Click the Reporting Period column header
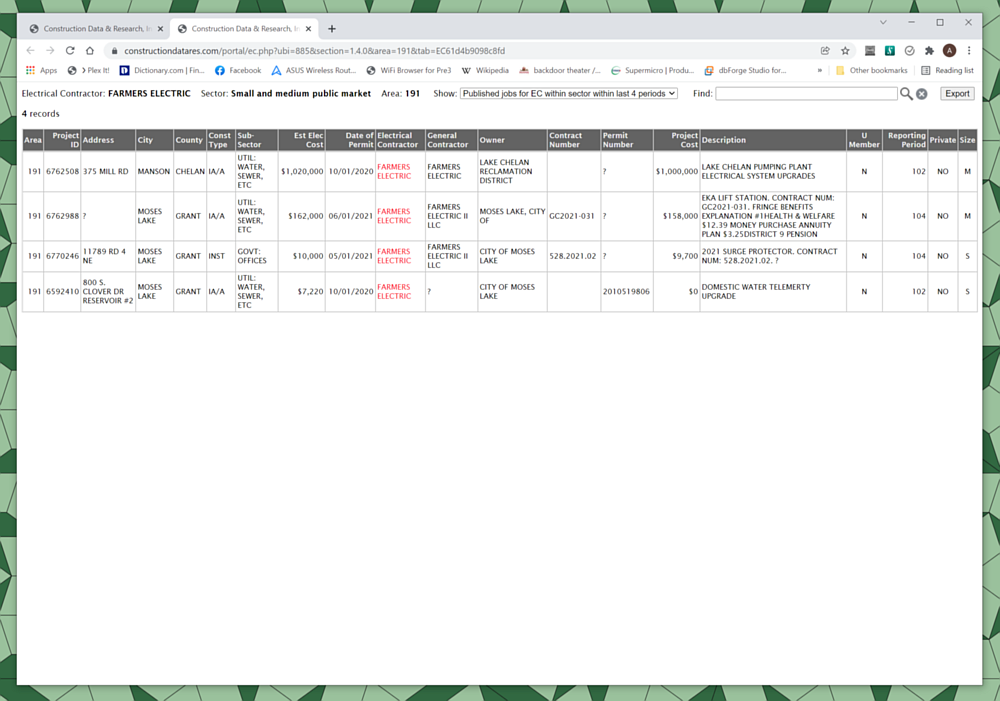Screen dimensions: 1000x701 [x=905, y=140]
